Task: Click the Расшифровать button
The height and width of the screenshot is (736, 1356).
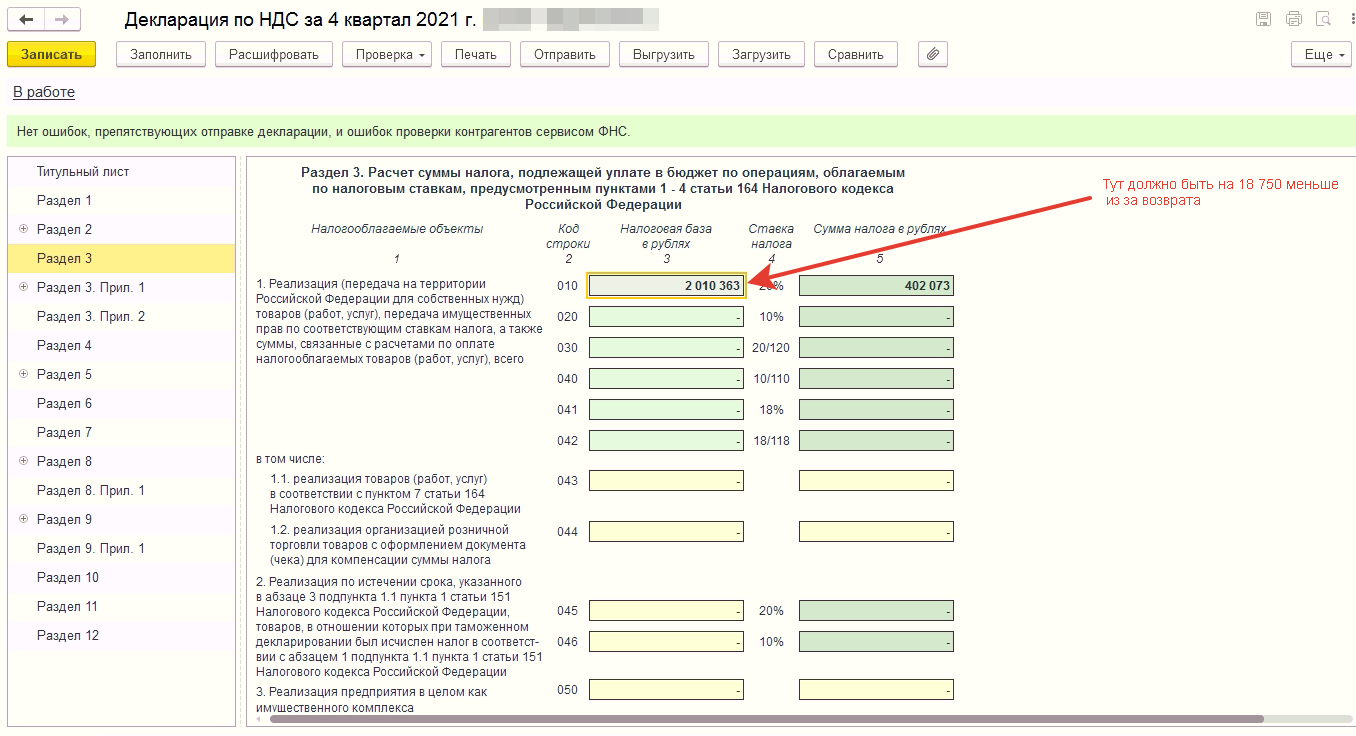Action: 273,55
